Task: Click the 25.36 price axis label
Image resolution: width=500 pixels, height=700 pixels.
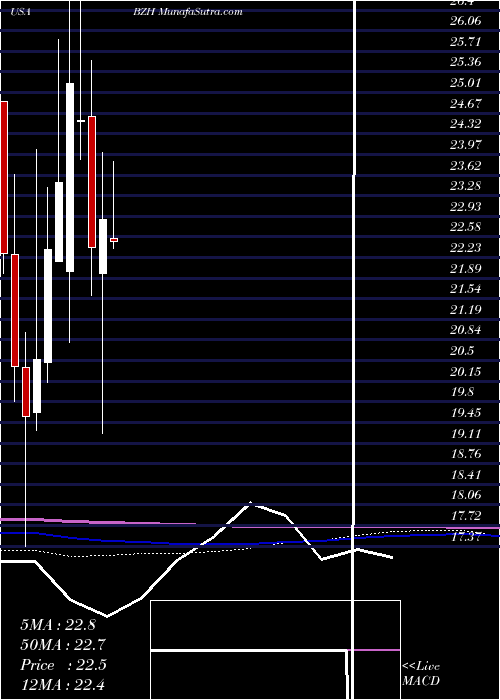Action: (466, 62)
